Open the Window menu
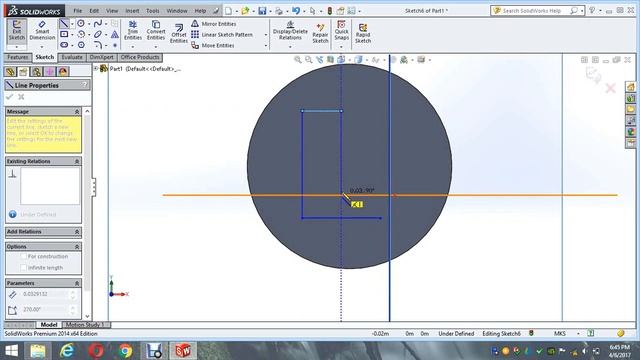This screenshot has width=640, height=360. point(177,11)
